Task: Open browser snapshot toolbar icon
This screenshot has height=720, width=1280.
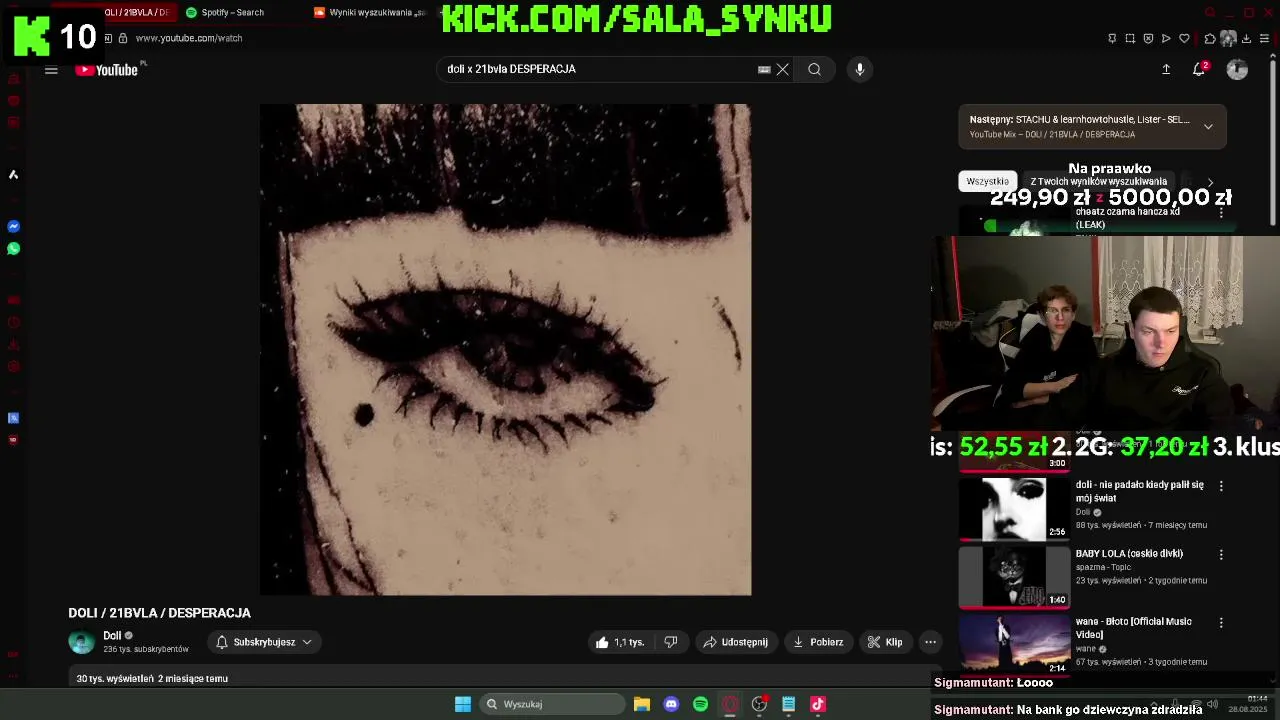Action: click(1130, 38)
